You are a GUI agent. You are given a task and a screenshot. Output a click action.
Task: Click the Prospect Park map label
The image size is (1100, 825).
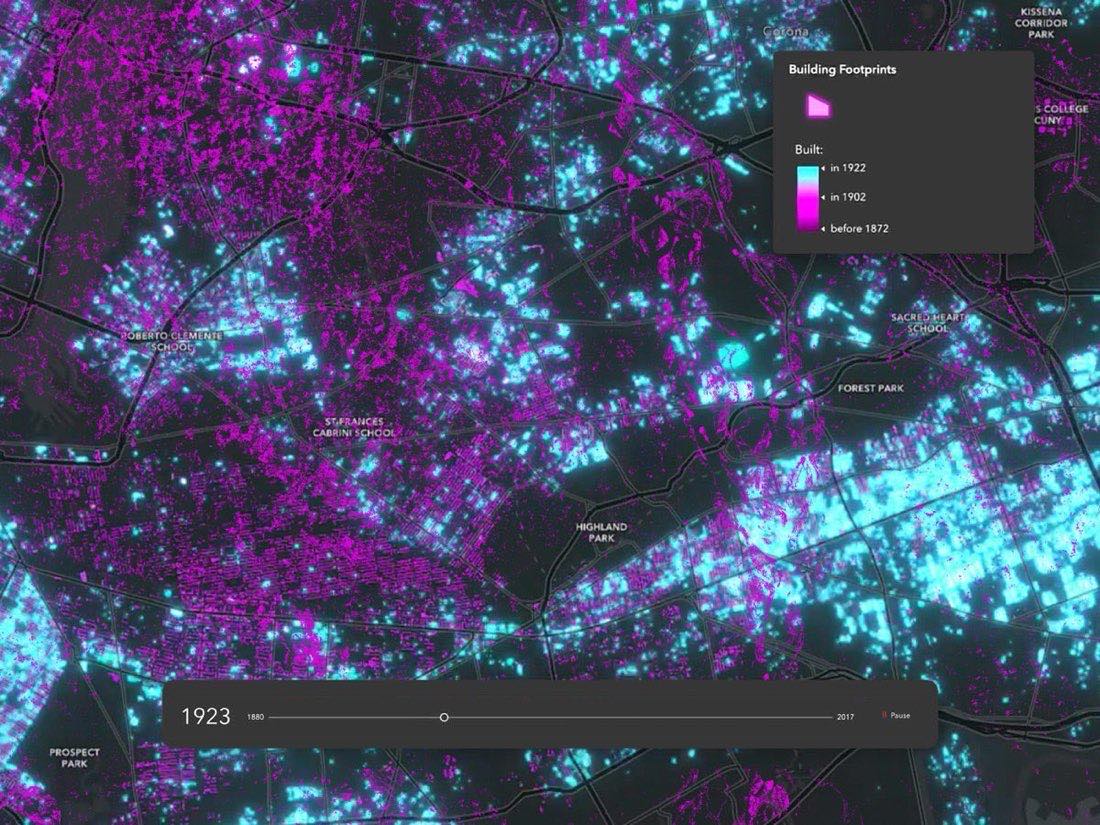coord(74,758)
